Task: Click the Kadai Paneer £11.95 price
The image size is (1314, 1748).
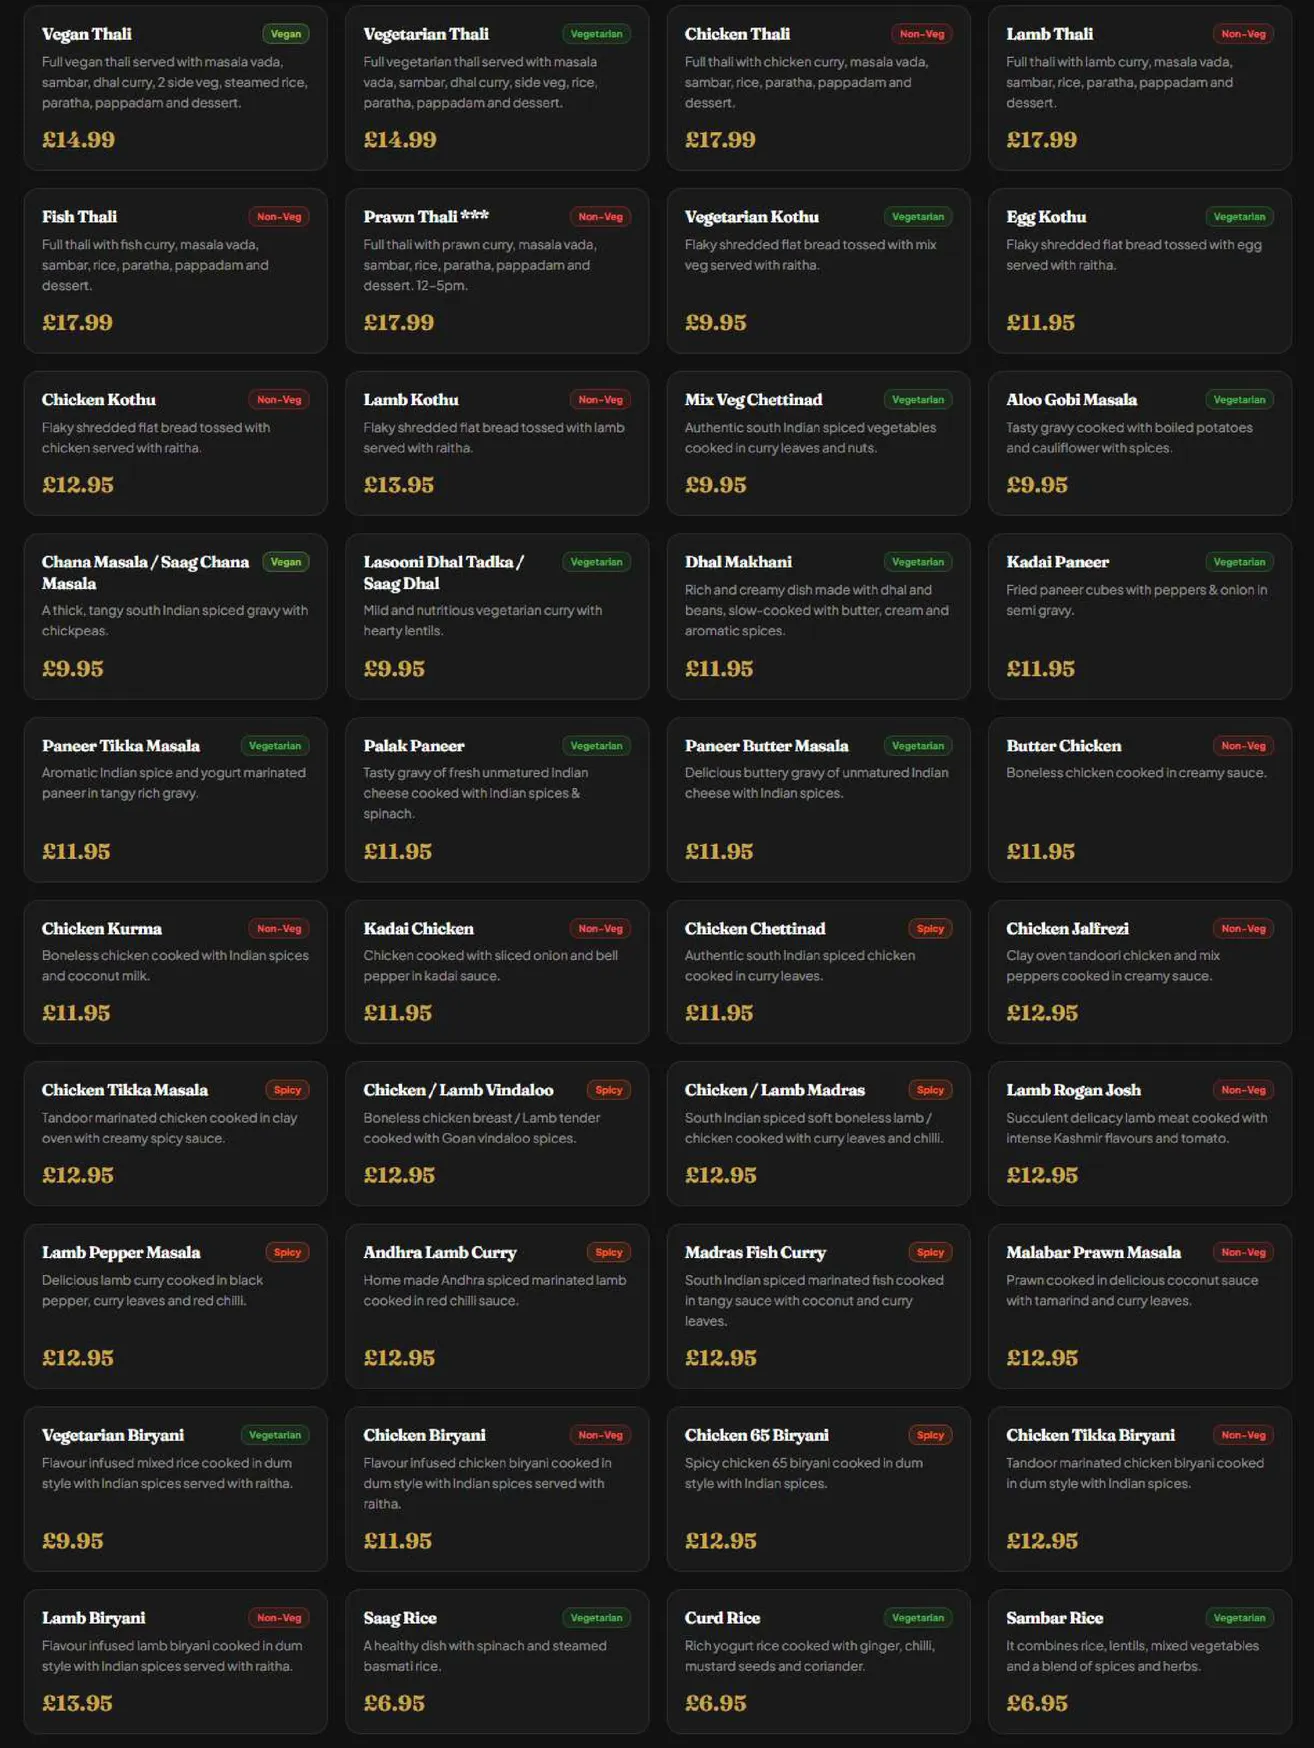Action: 1040,668
